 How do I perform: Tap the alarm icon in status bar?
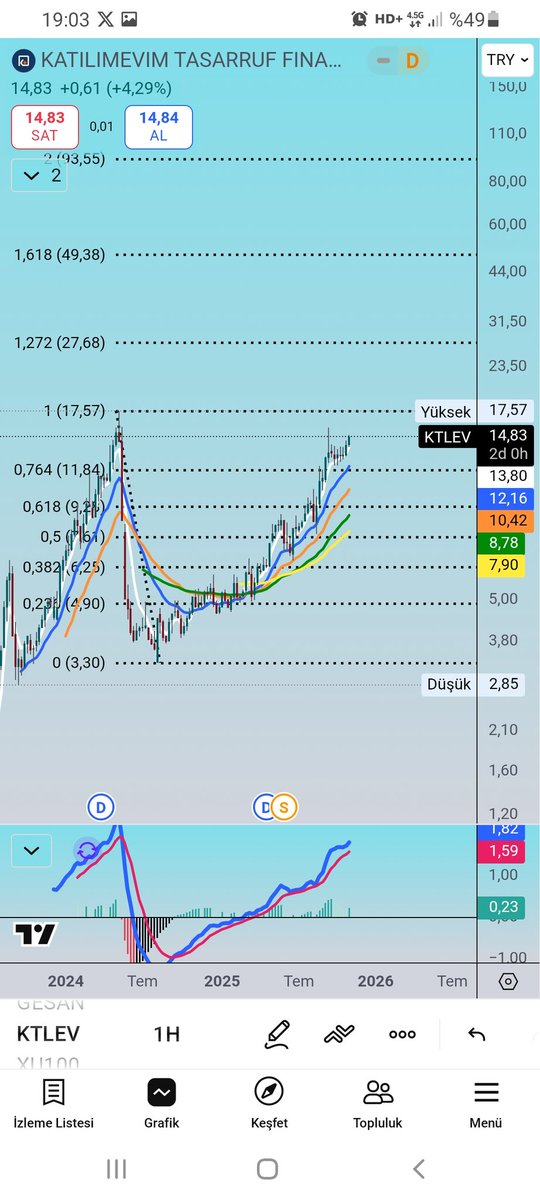[x=360, y=19]
